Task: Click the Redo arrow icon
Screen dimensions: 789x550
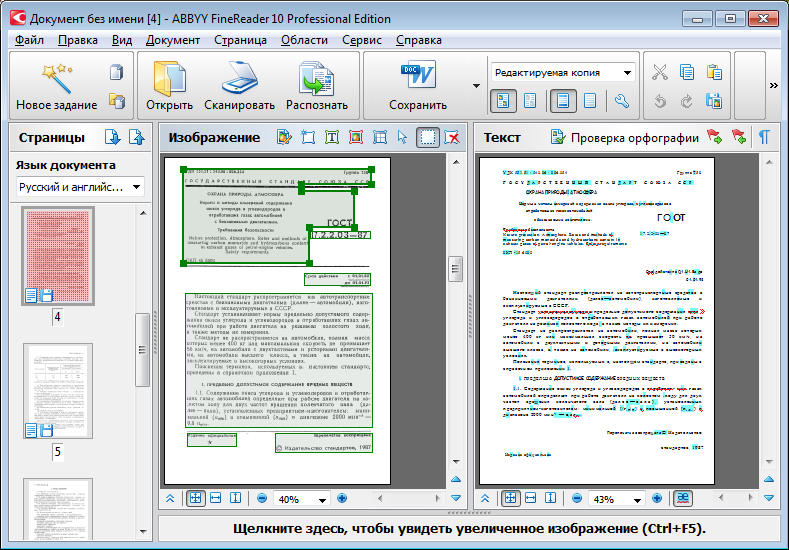Action: tap(687, 101)
